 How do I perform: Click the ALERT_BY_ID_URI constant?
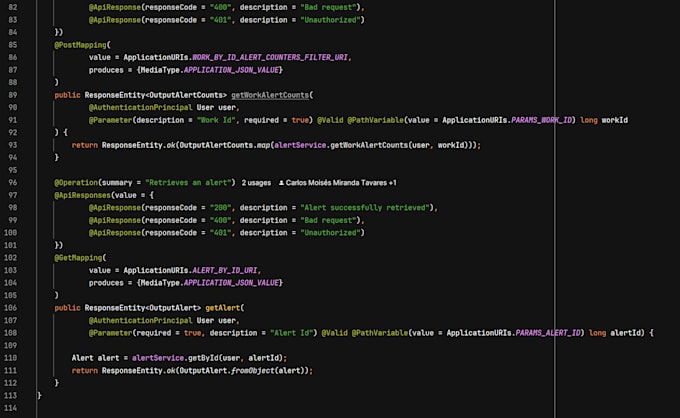tap(225, 271)
